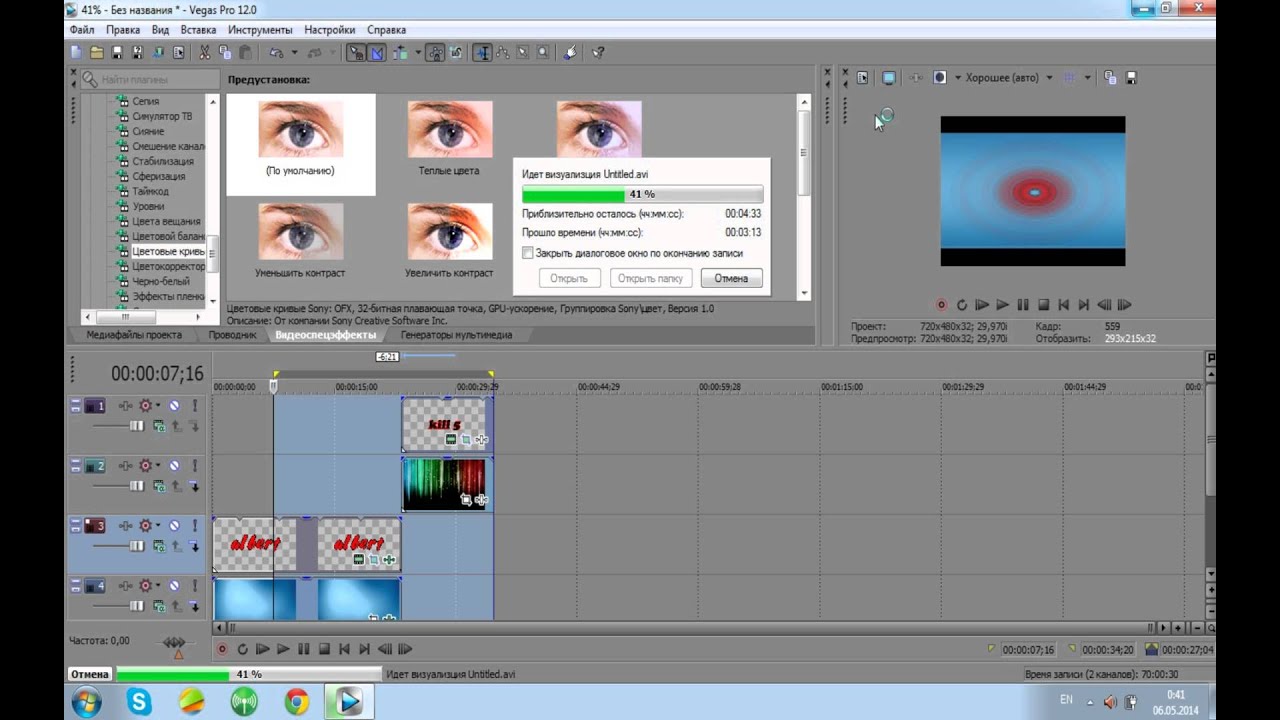This screenshot has width=1280, height=720.
Task: Adjust track 1 level slider
Action: pos(137,426)
